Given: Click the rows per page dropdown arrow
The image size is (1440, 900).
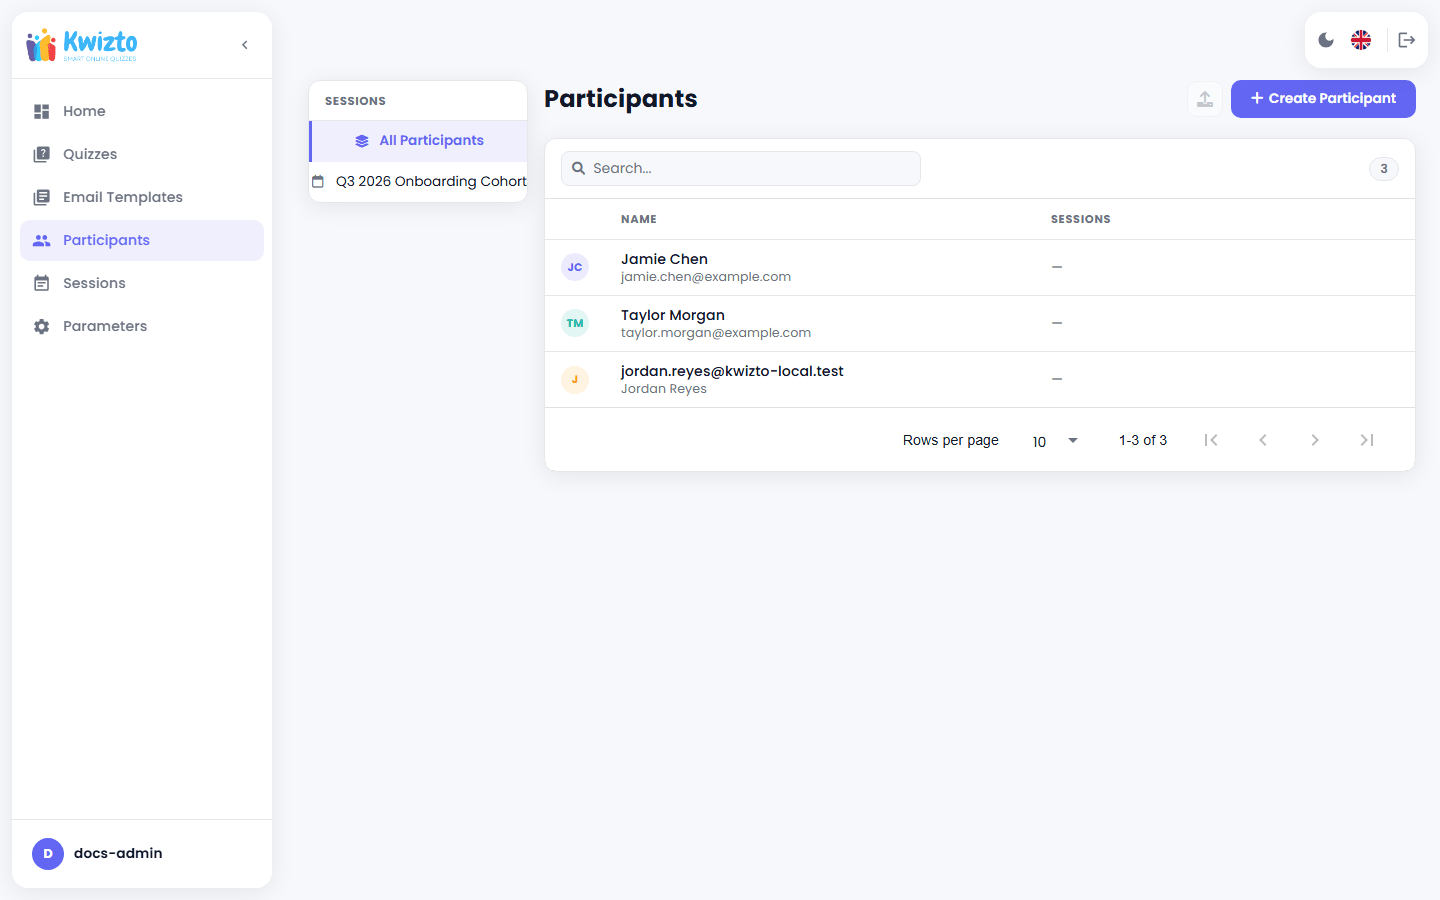Looking at the screenshot, I should [x=1073, y=441].
